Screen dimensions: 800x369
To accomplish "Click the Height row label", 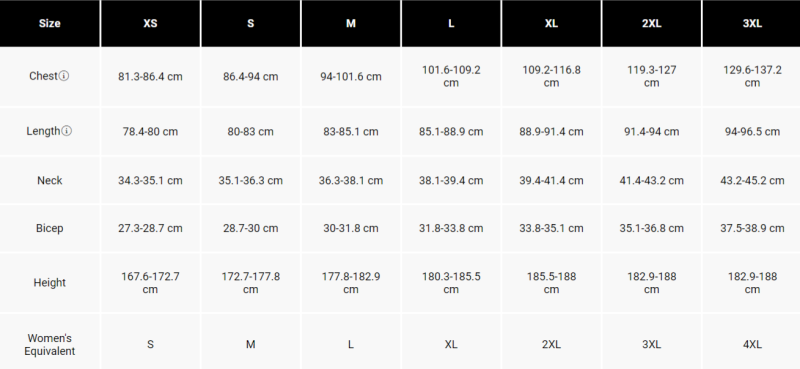I will pos(49,283).
